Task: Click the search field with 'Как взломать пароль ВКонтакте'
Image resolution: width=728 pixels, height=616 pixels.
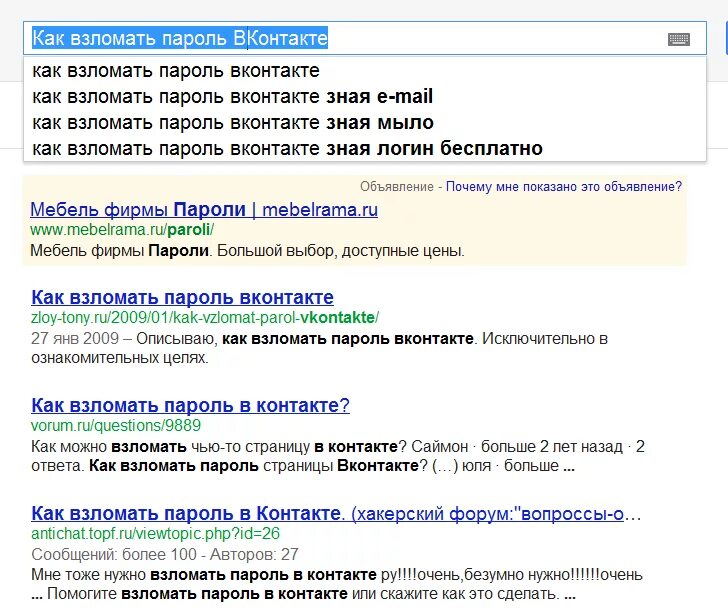Action: click(x=365, y=38)
